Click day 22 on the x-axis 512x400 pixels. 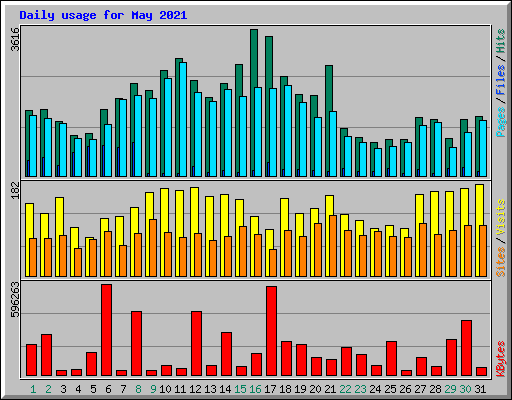(345, 389)
